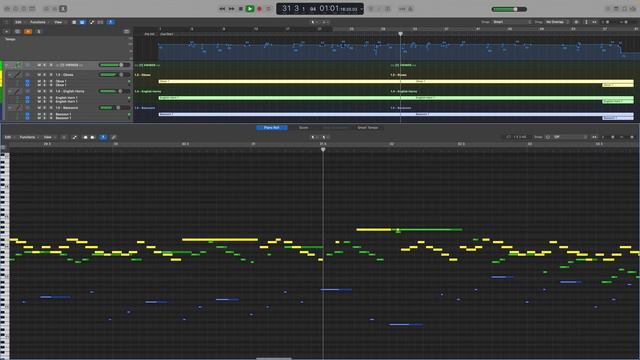Toggle MIDI In button in Piano Roll
This screenshot has height=360, width=640.
85,137
